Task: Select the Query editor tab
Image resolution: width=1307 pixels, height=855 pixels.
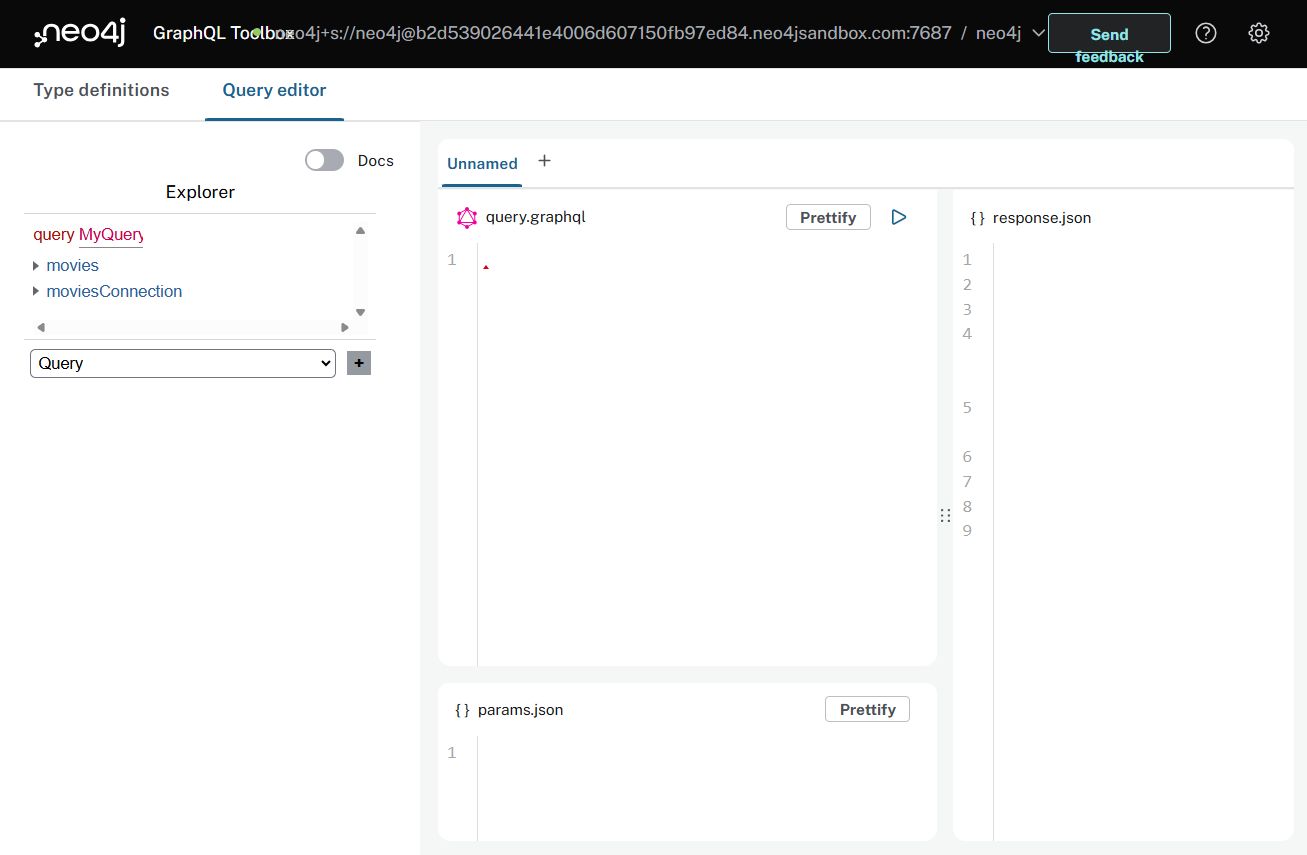Action: click(x=274, y=90)
